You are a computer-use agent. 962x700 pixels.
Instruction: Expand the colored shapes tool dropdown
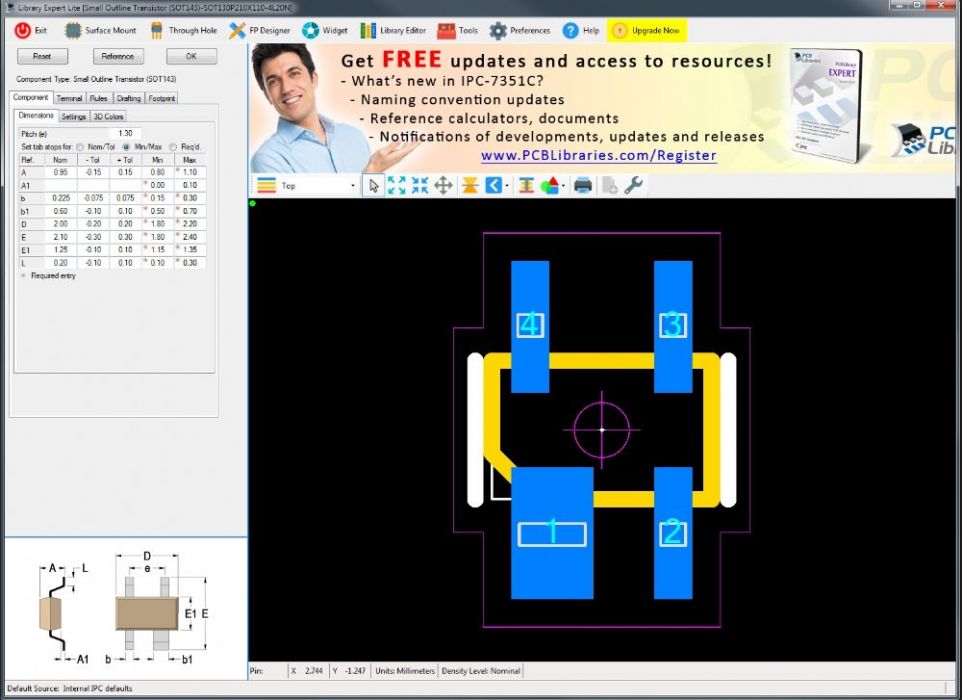pyautogui.click(x=563, y=186)
